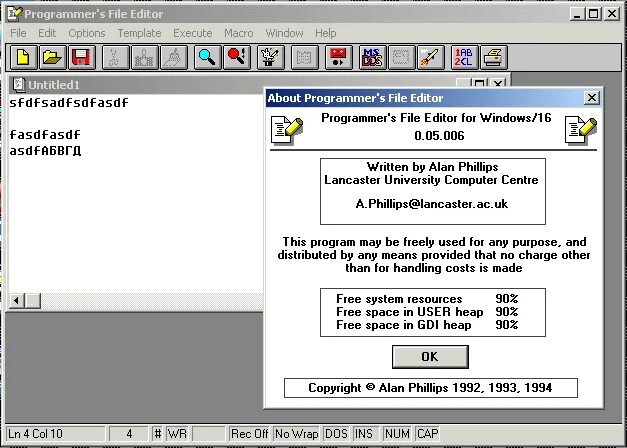
Task: Open the Execute menu
Action: click(x=192, y=33)
